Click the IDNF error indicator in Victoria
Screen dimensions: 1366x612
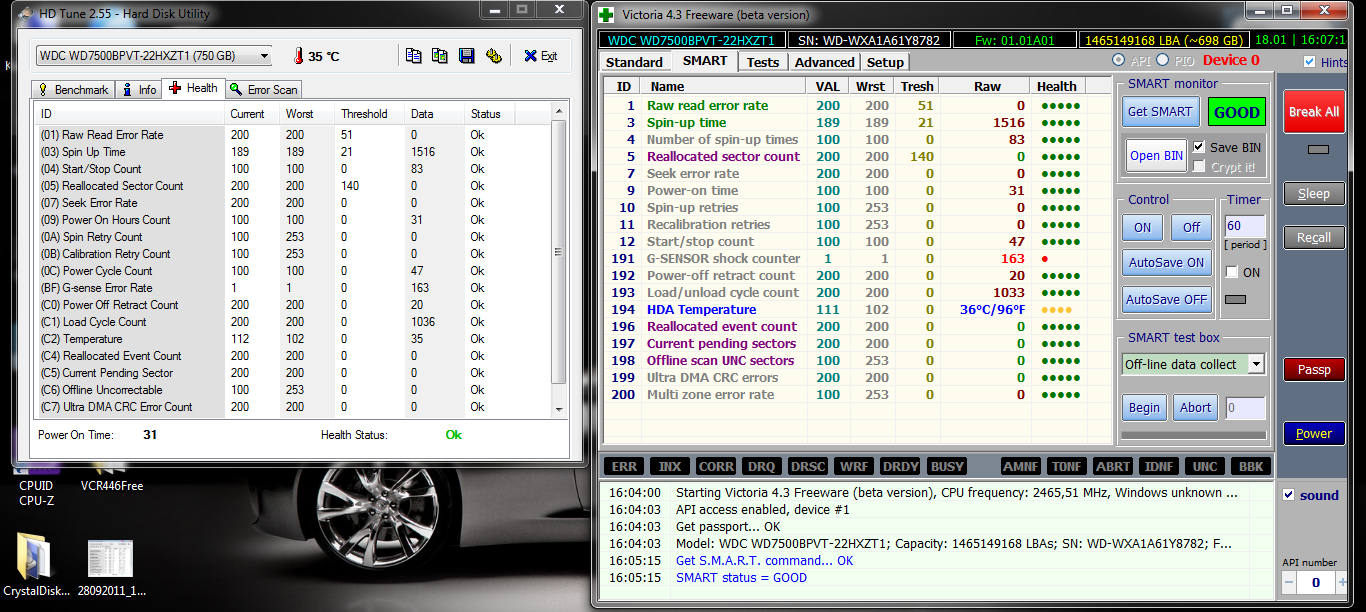click(x=1159, y=466)
